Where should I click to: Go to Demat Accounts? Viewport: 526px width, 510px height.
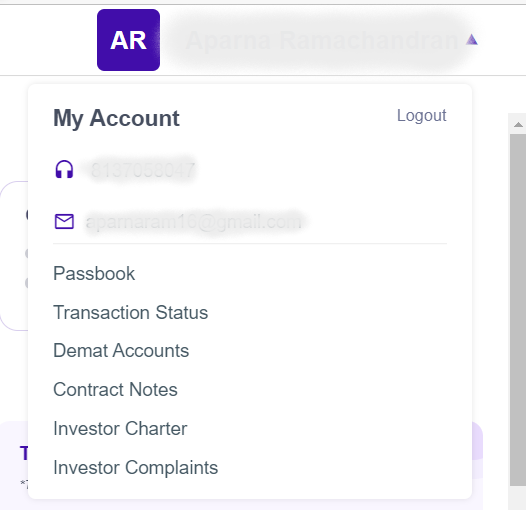(121, 351)
